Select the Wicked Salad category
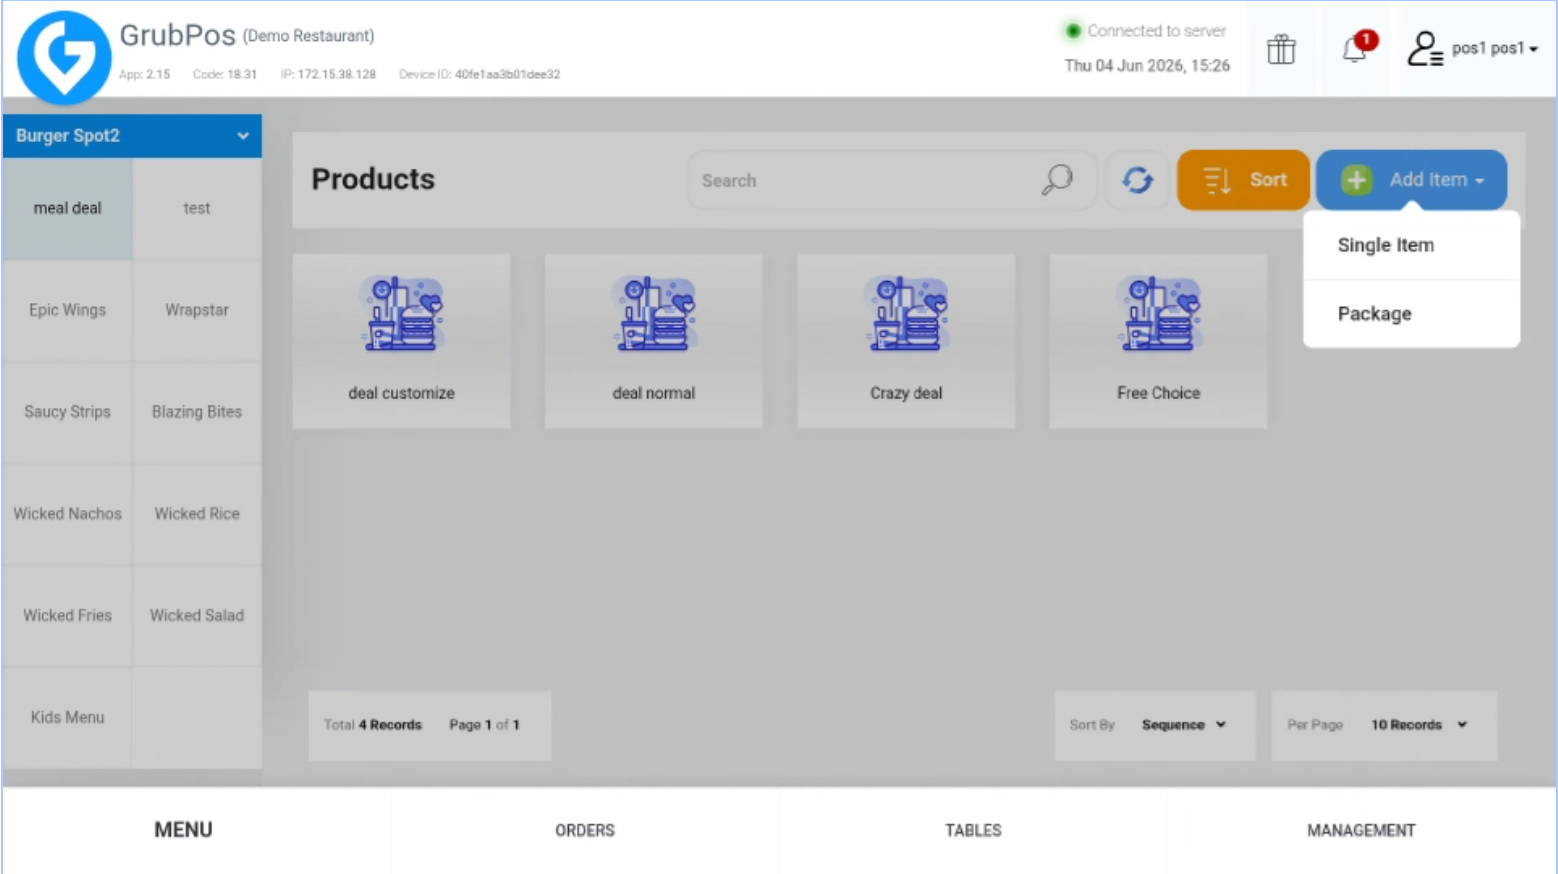1558x874 pixels. click(x=197, y=616)
